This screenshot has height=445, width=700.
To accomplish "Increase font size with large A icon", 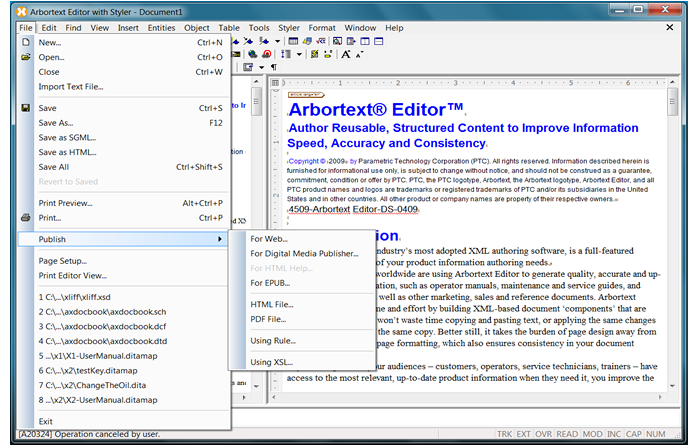I will point(346,54).
